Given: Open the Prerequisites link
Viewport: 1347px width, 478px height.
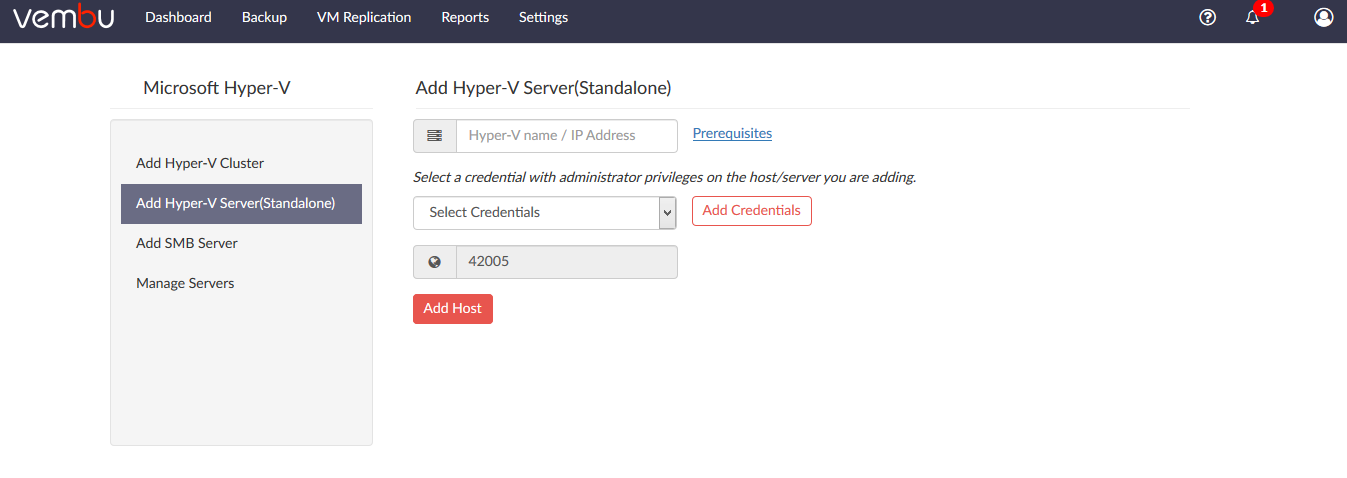Looking at the screenshot, I should [732, 133].
